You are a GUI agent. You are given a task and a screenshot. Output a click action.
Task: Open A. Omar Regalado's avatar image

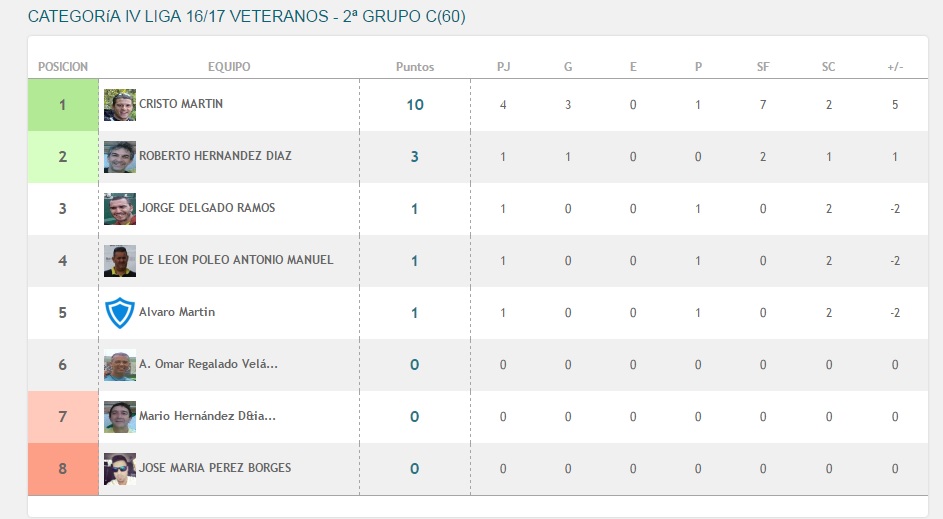[x=120, y=364]
